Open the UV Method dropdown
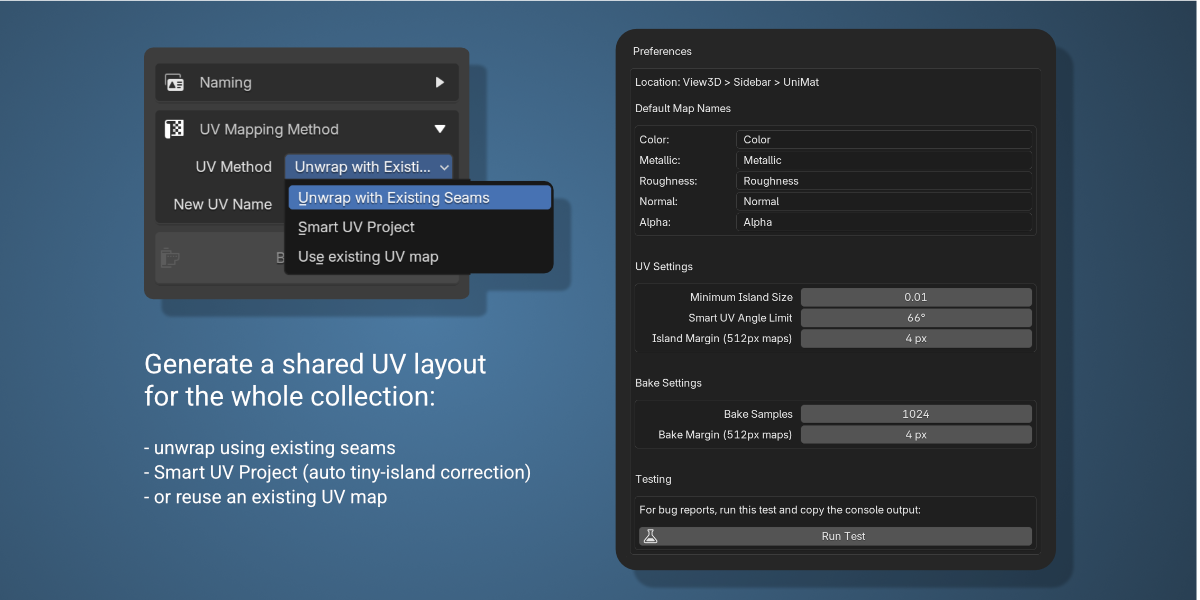Viewport: 1200px width, 600px height. point(369,167)
